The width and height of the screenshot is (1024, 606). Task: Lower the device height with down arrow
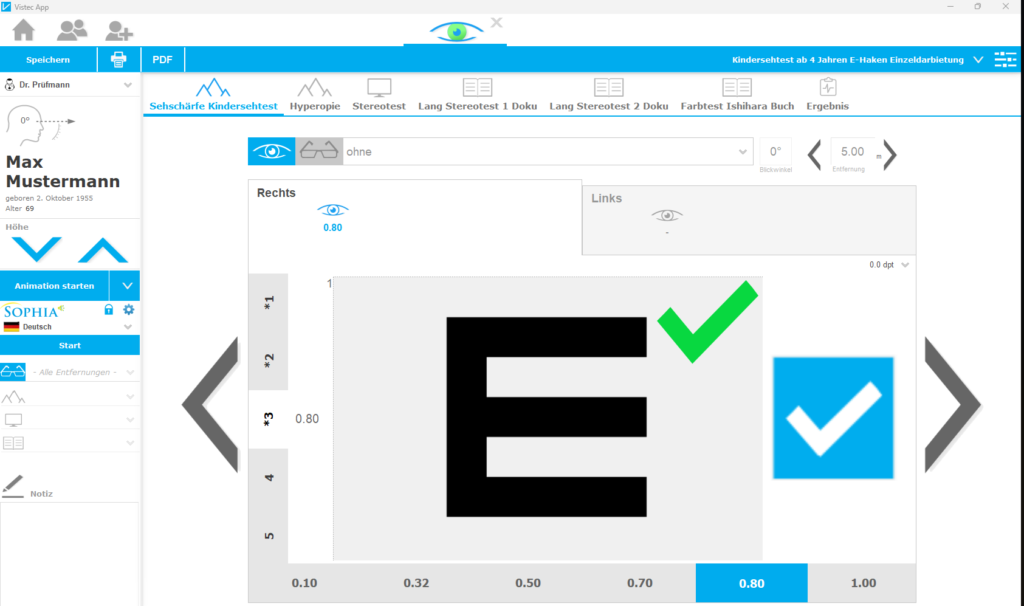point(37,249)
